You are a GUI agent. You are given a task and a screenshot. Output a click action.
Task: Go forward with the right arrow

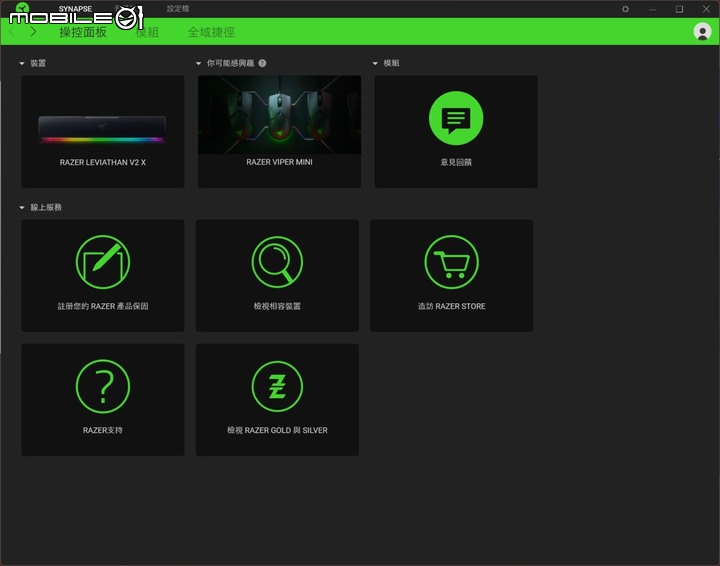coord(33,32)
